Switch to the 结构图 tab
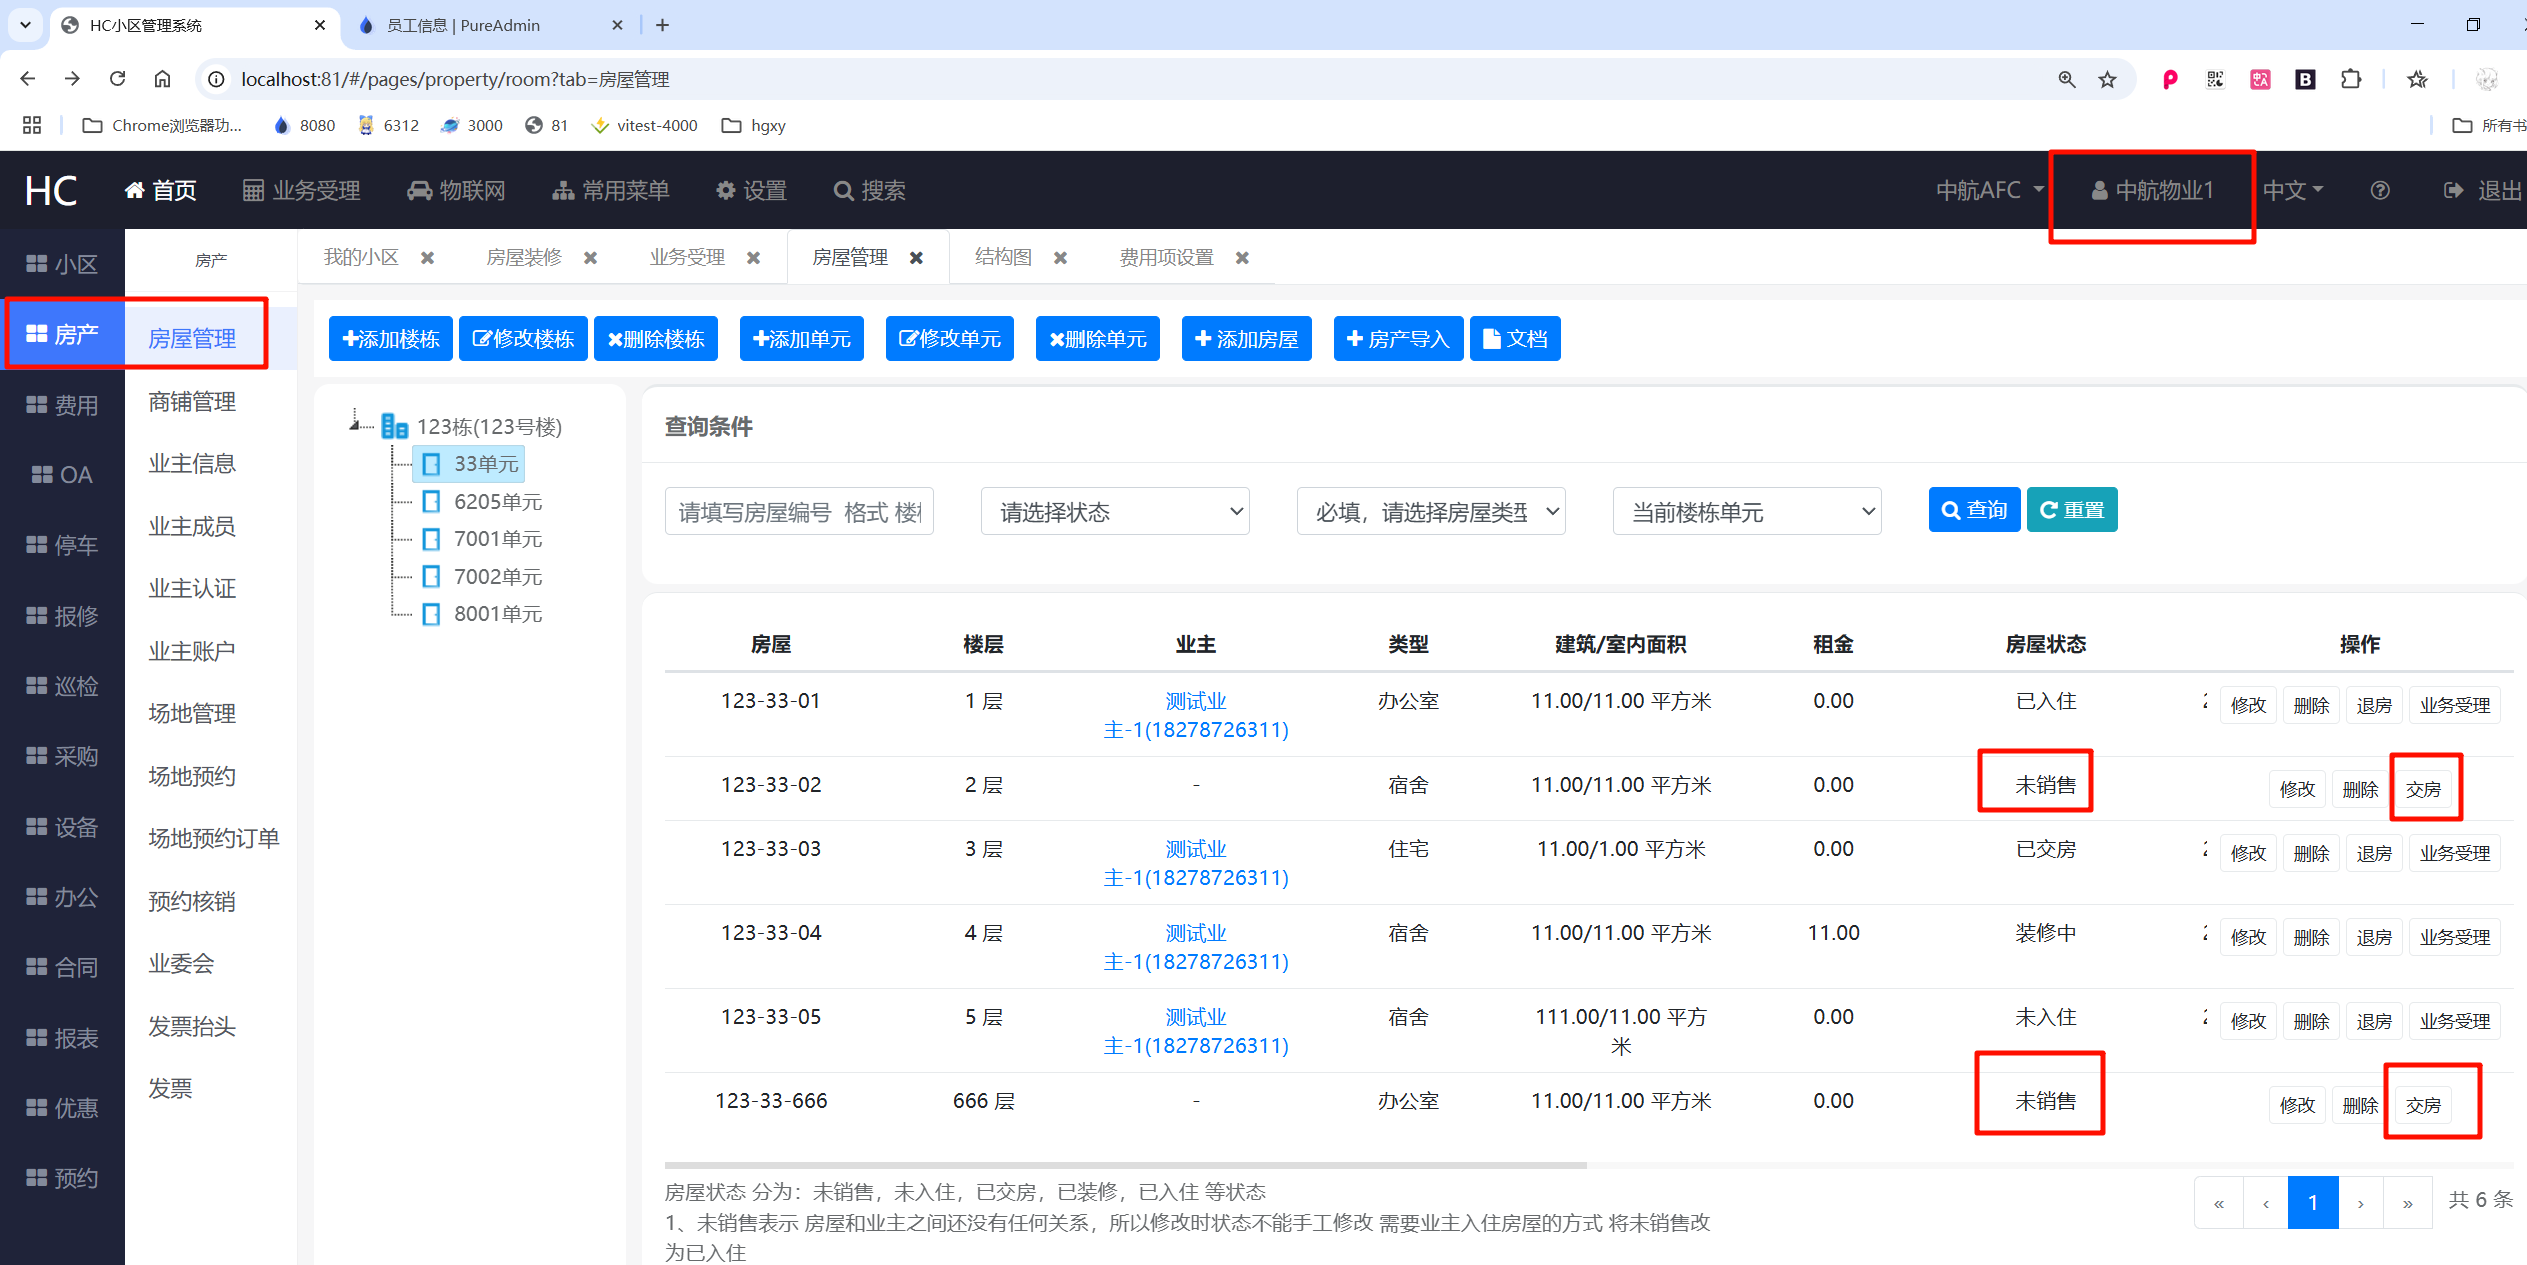 tap(1003, 257)
